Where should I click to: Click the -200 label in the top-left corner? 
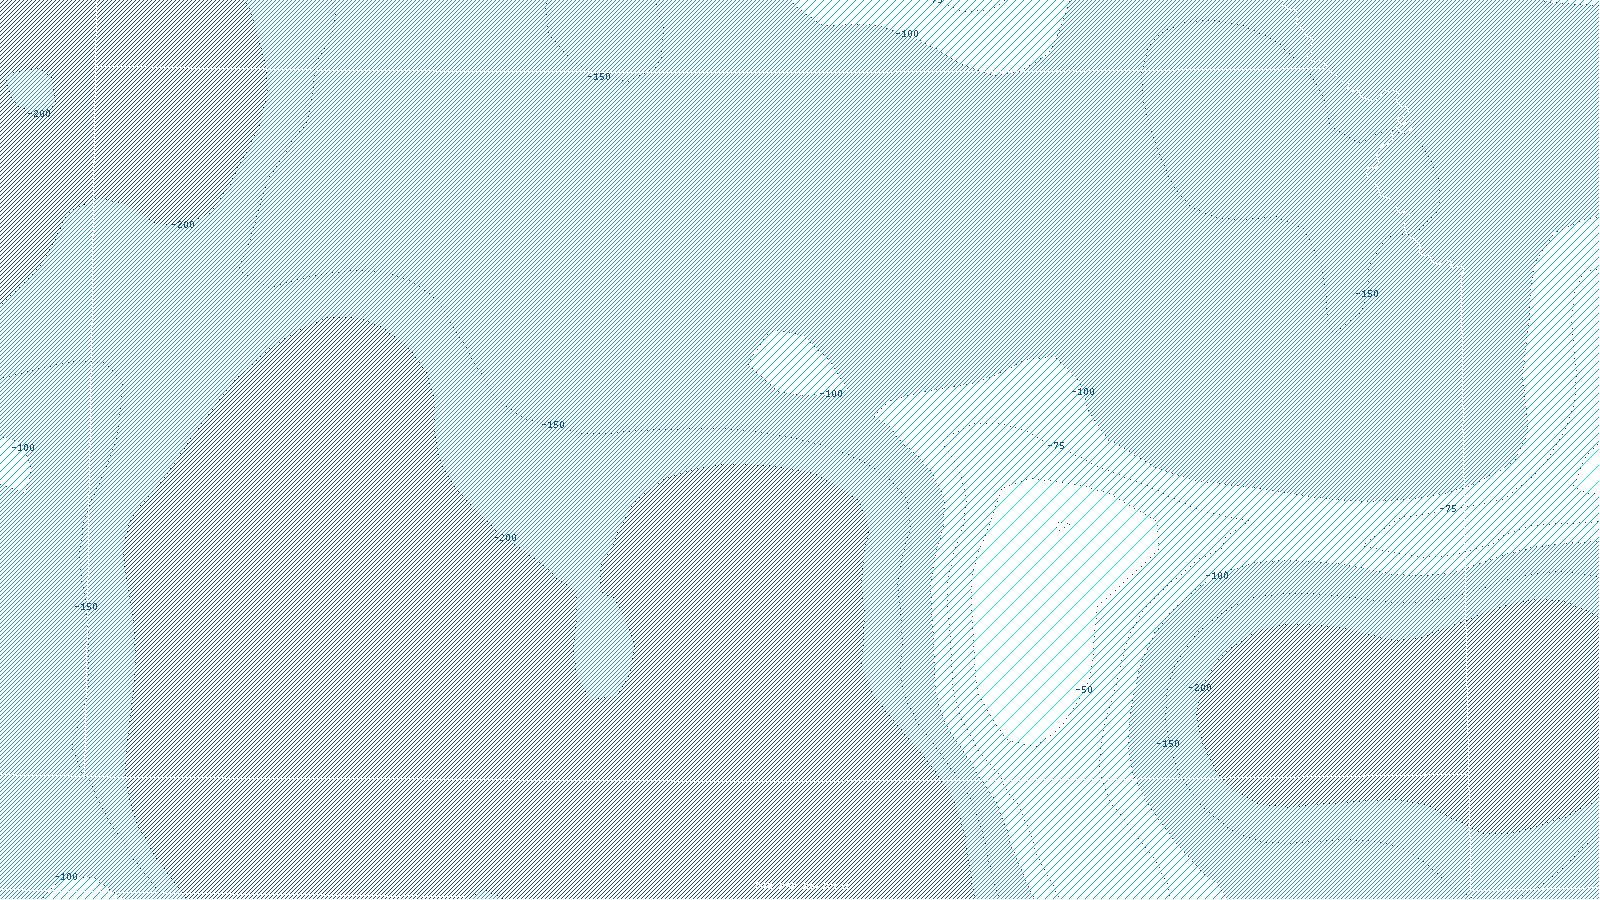pyautogui.click(x=38, y=114)
